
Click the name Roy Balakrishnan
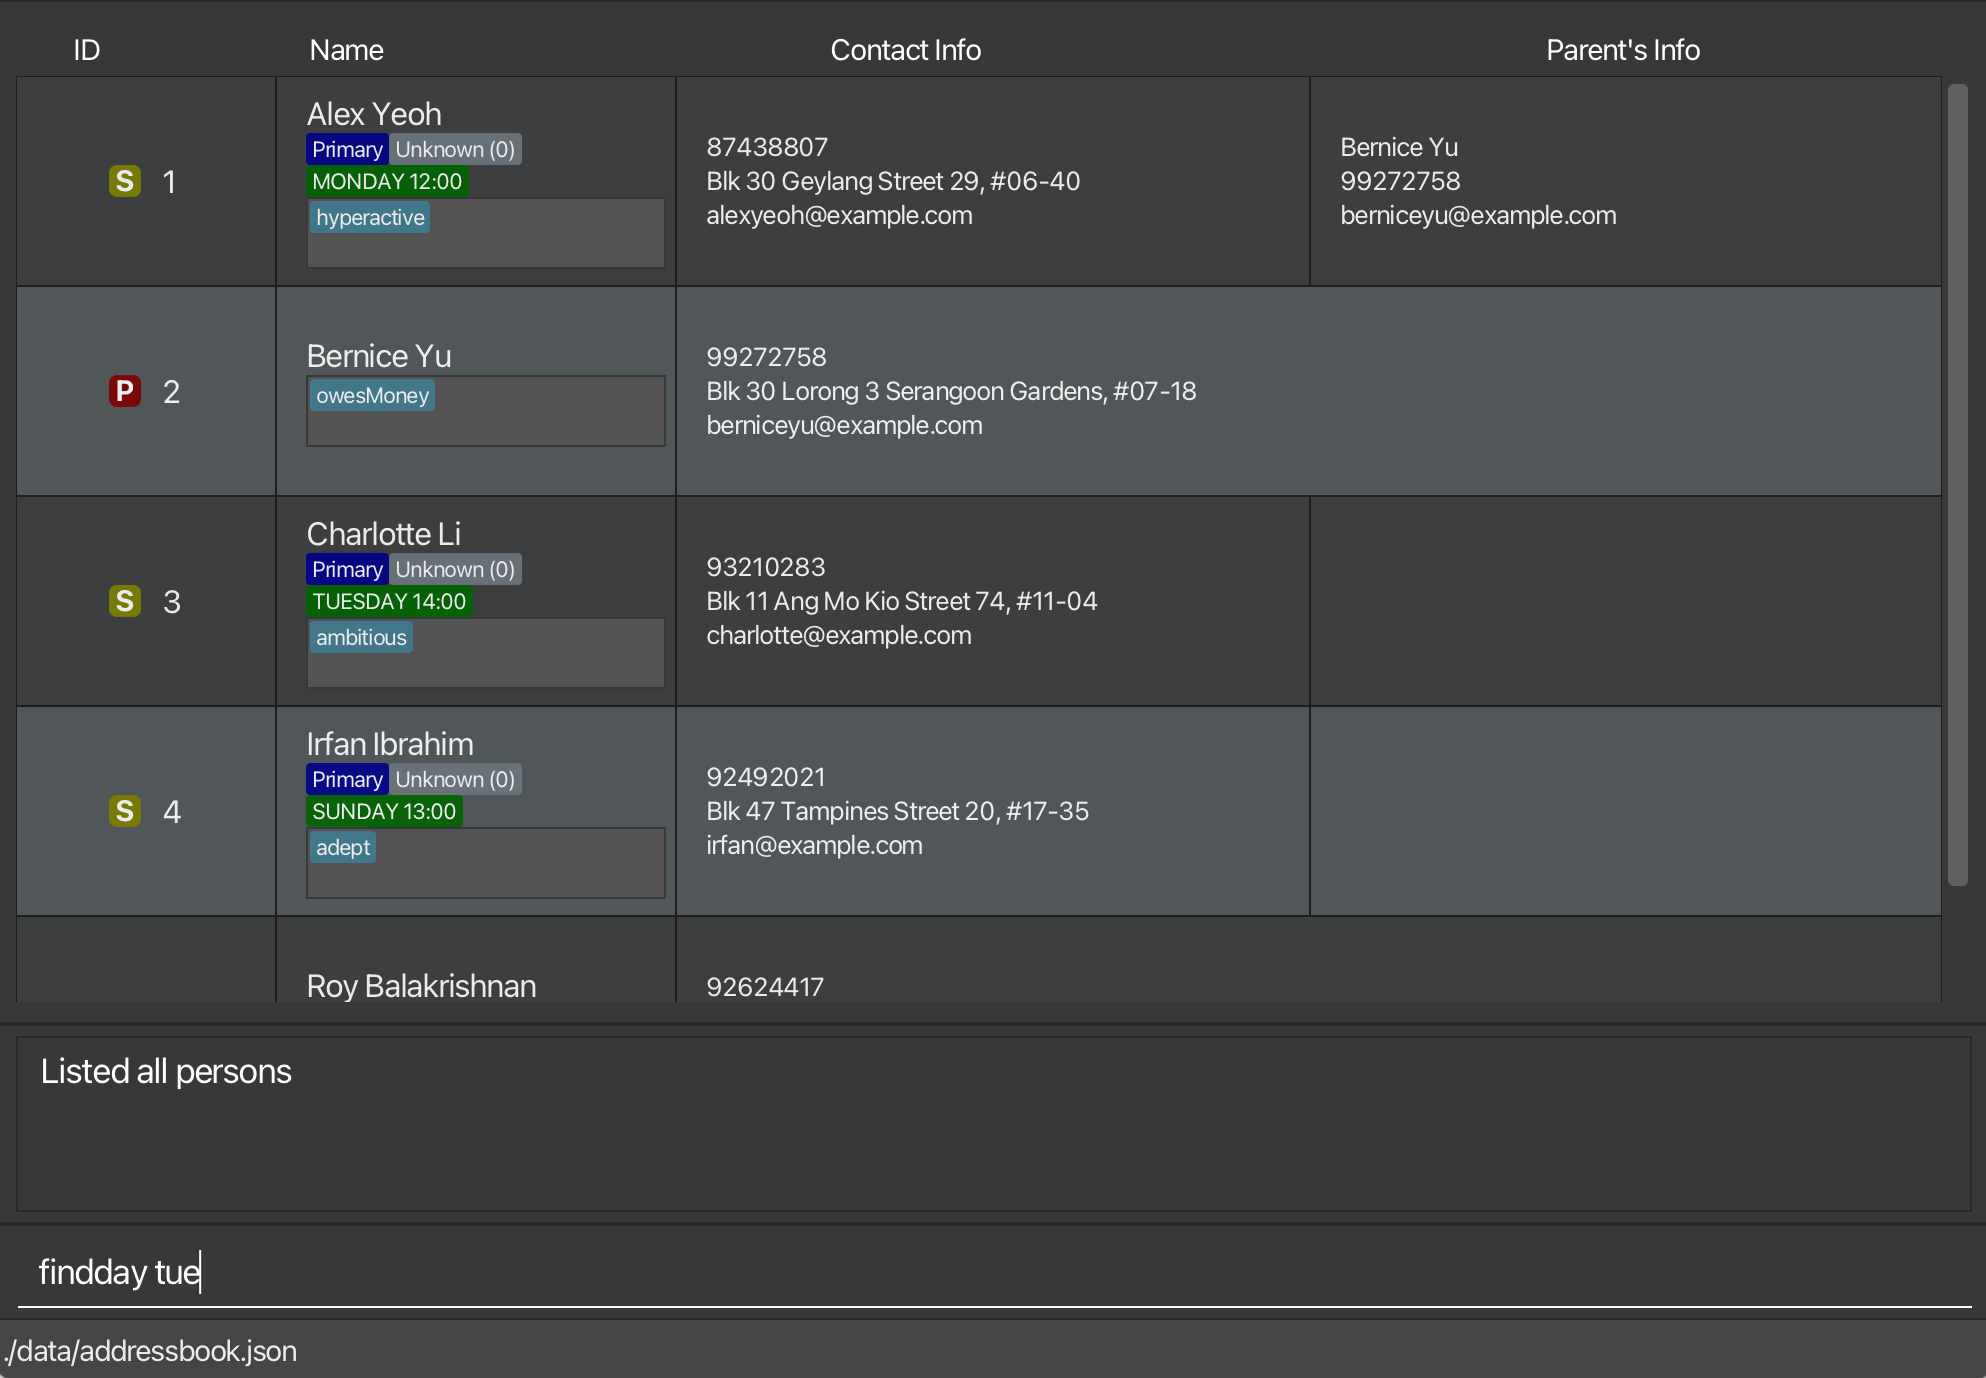tap(421, 986)
